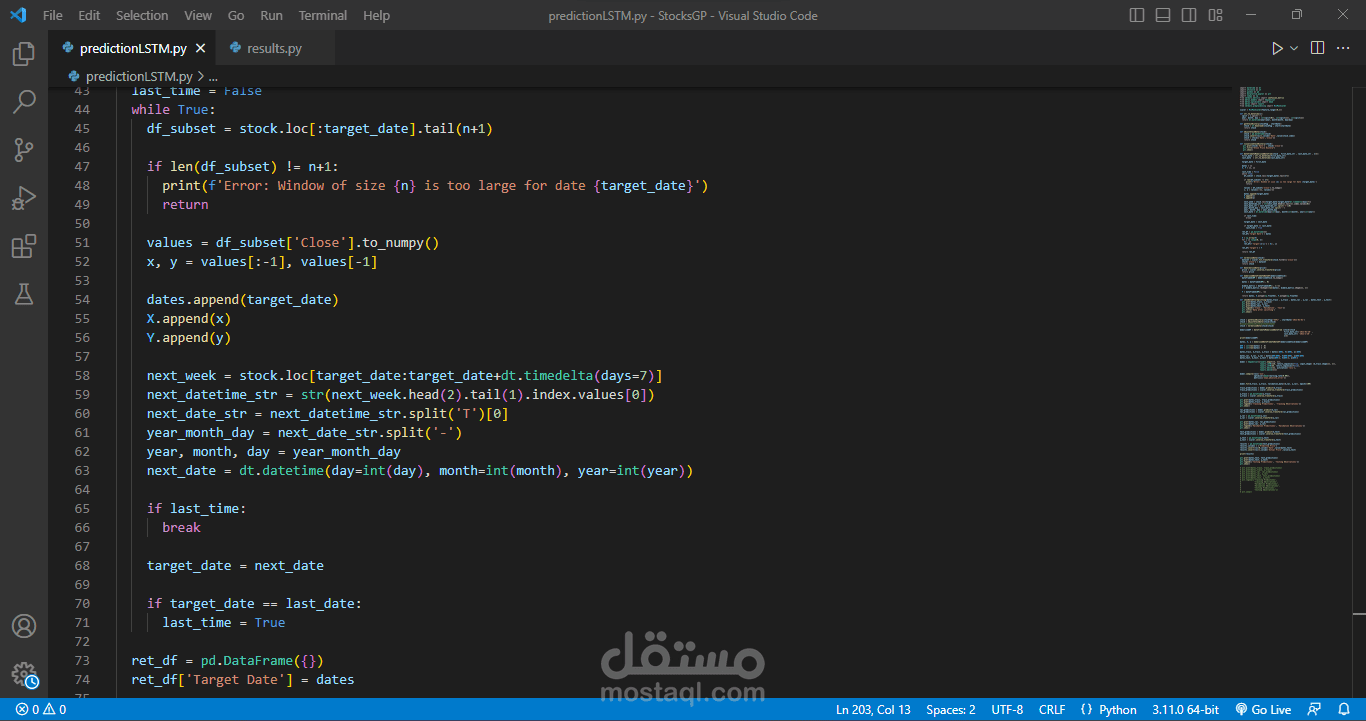The height and width of the screenshot is (721, 1366).
Task: Open the Go menu
Action: [x=236, y=15]
